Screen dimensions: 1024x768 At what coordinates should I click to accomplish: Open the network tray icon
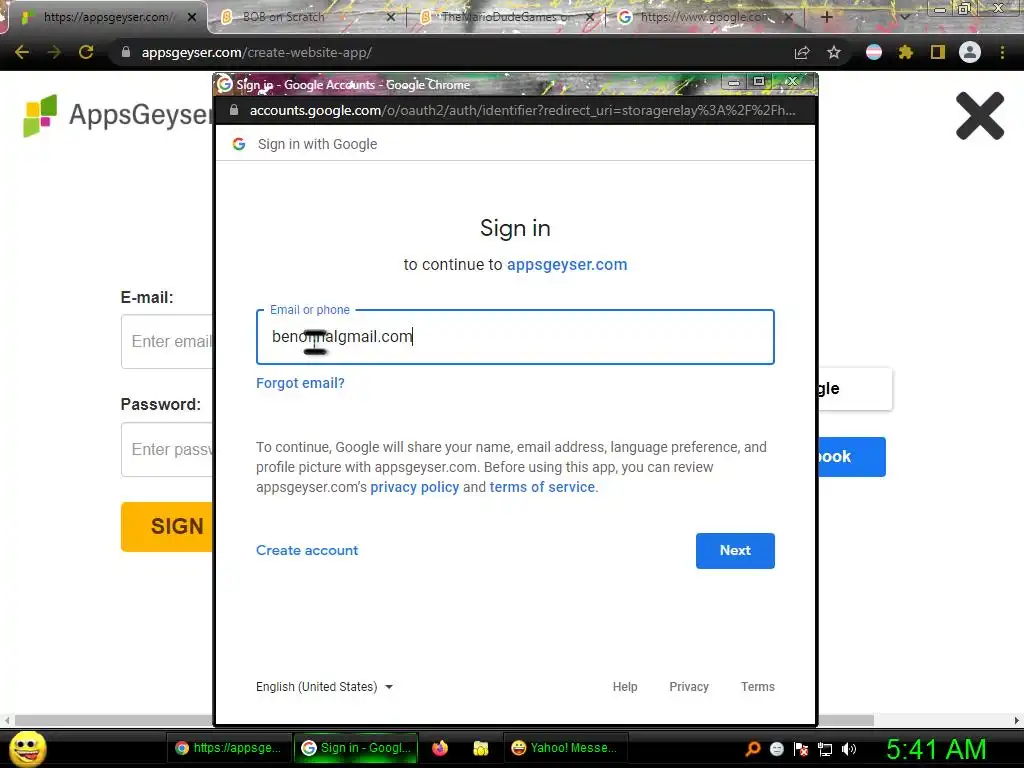tap(825, 749)
